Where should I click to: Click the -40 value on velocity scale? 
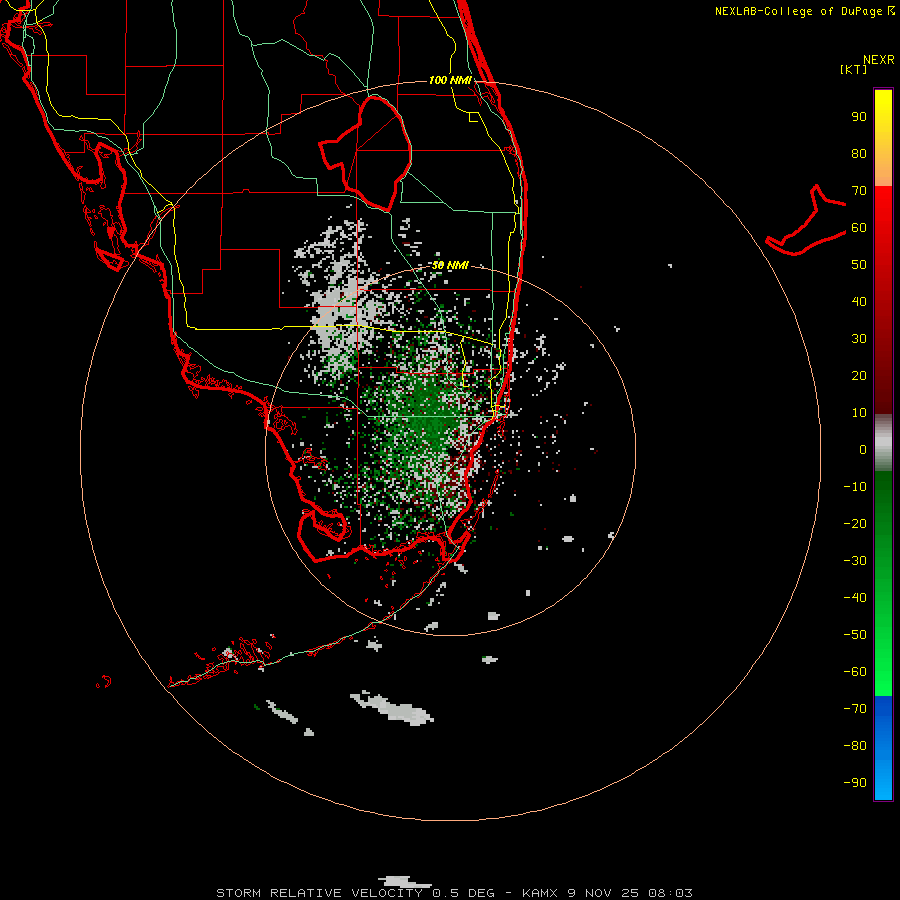click(x=855, y=598)
